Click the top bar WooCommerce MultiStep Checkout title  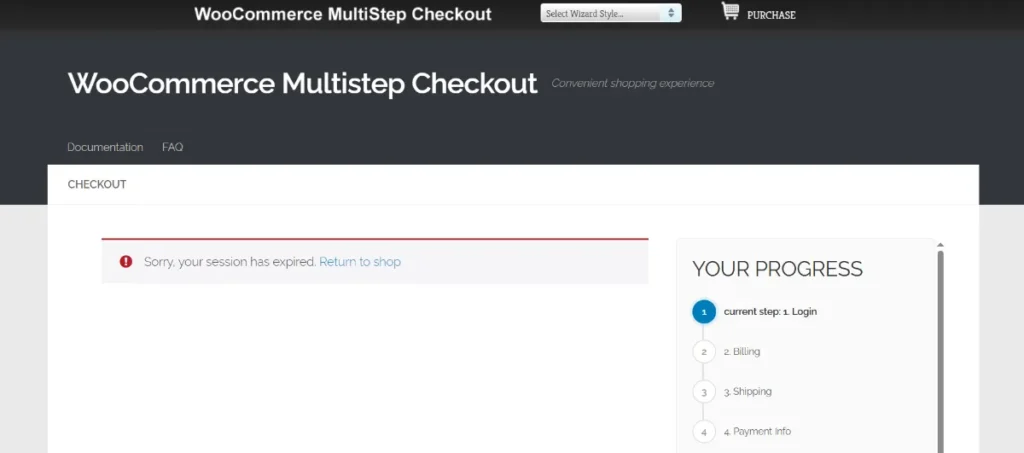(x=343, y=14)
